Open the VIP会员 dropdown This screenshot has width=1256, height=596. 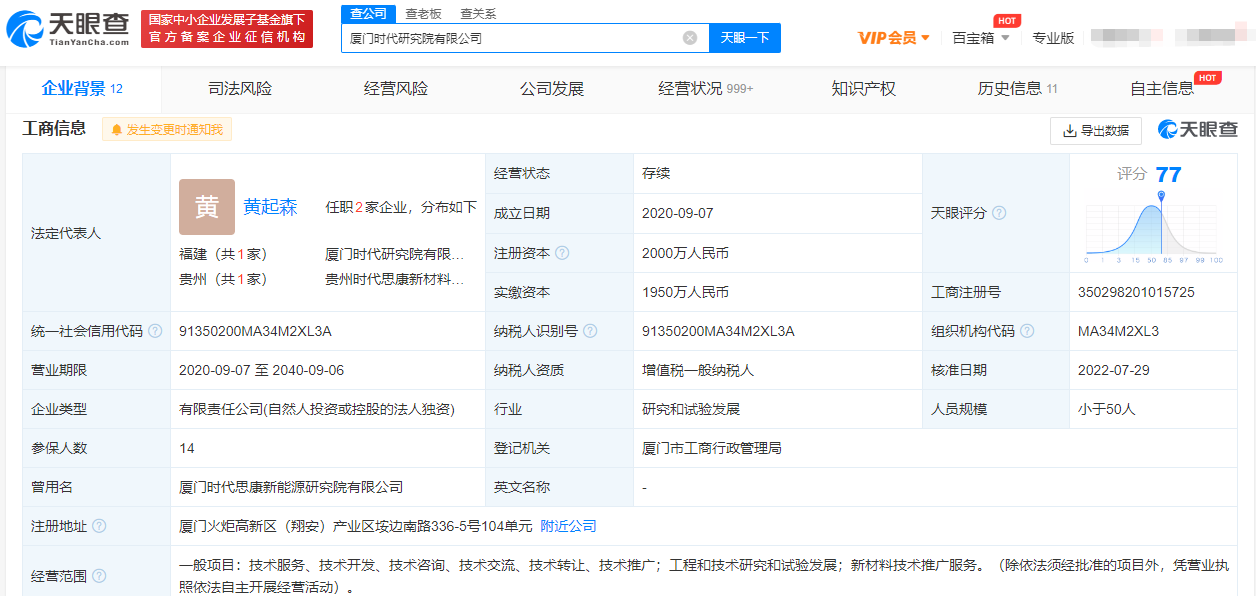pos(894,38)
